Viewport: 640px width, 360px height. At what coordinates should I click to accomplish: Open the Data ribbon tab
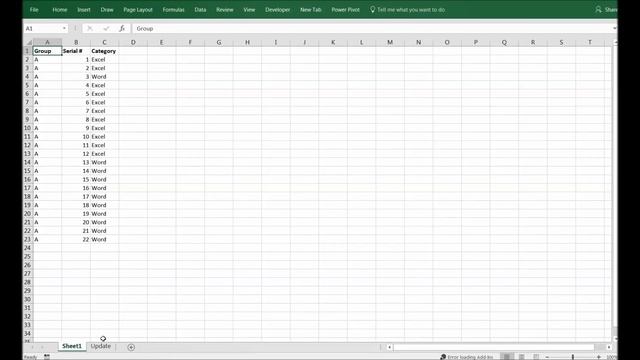200,9
